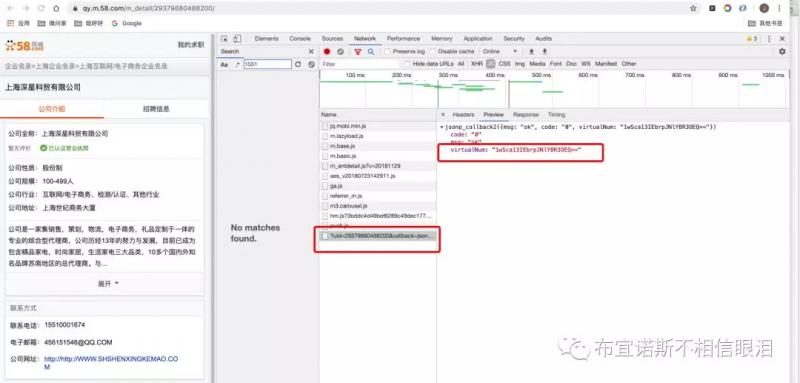Close the DevTools panel

[782, 39]
